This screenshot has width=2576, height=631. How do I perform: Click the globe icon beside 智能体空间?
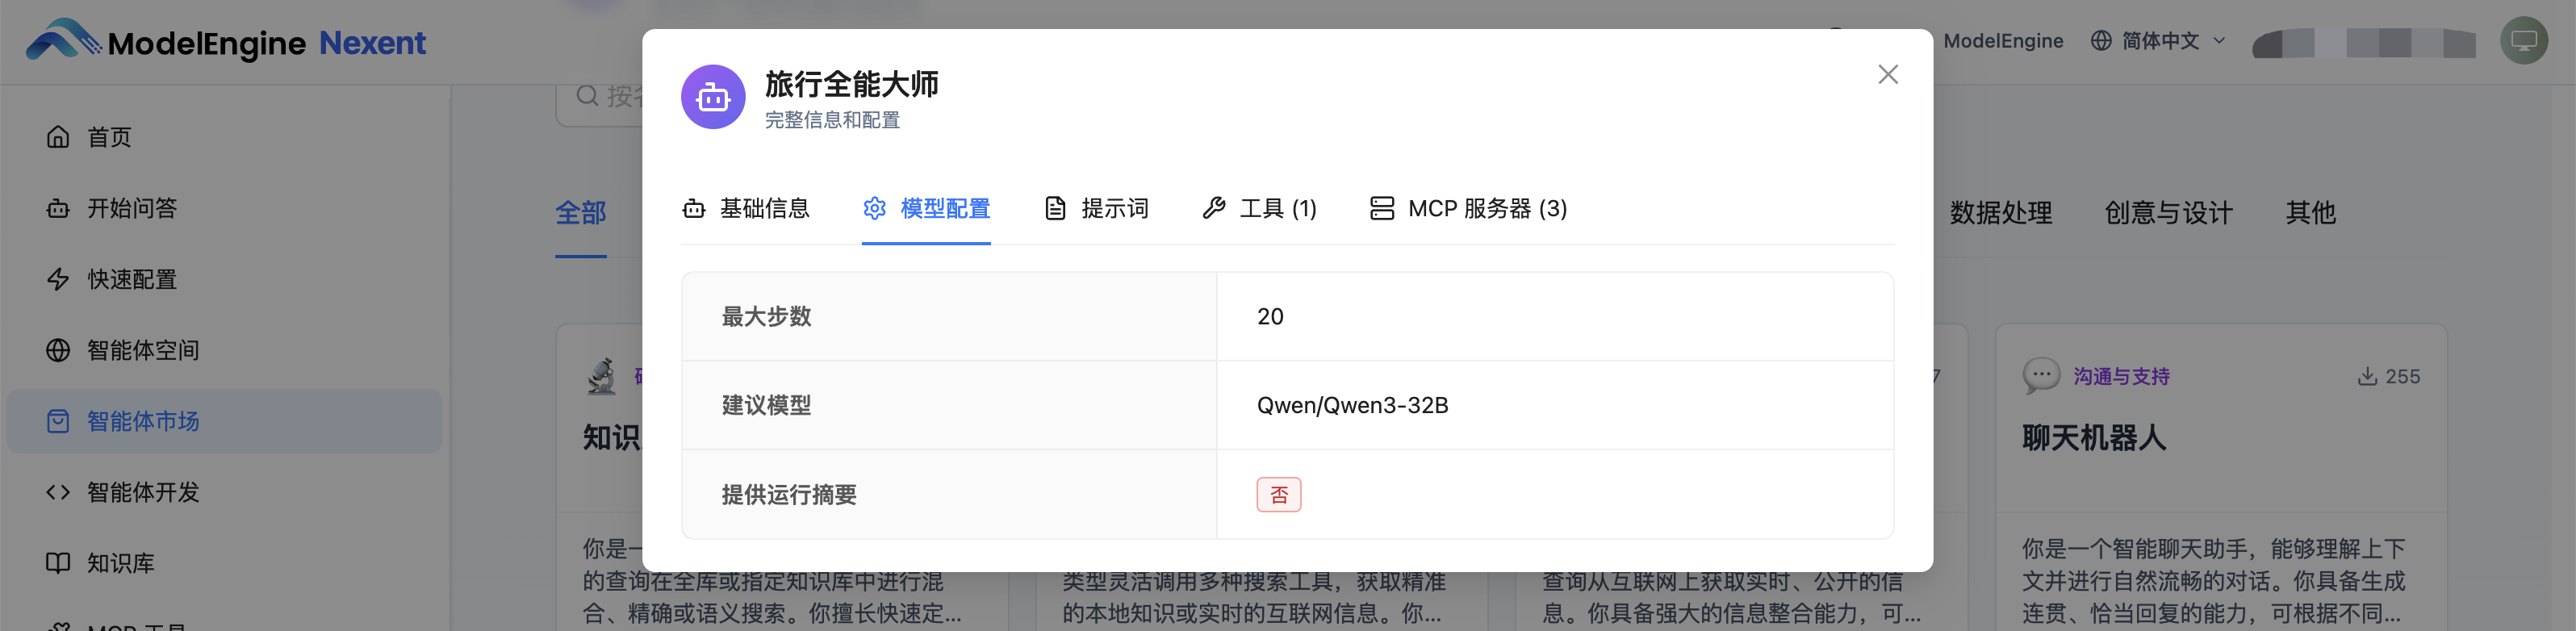(x=58, y=350)
